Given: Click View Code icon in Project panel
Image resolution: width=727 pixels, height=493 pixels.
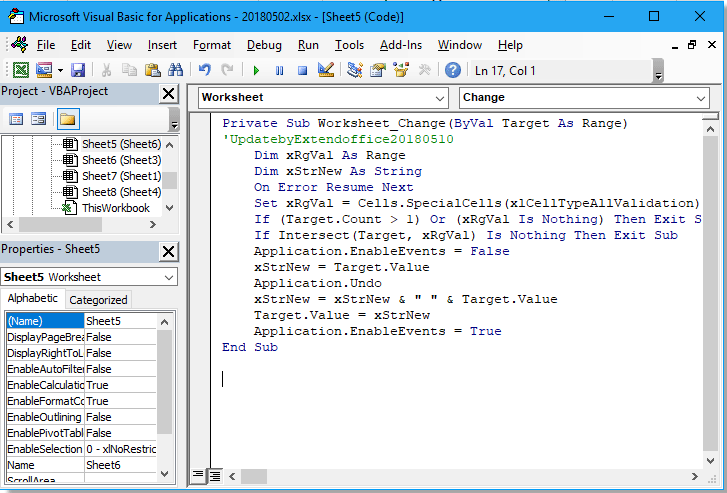Looking at the screenshot, I should tap(16, 119).
